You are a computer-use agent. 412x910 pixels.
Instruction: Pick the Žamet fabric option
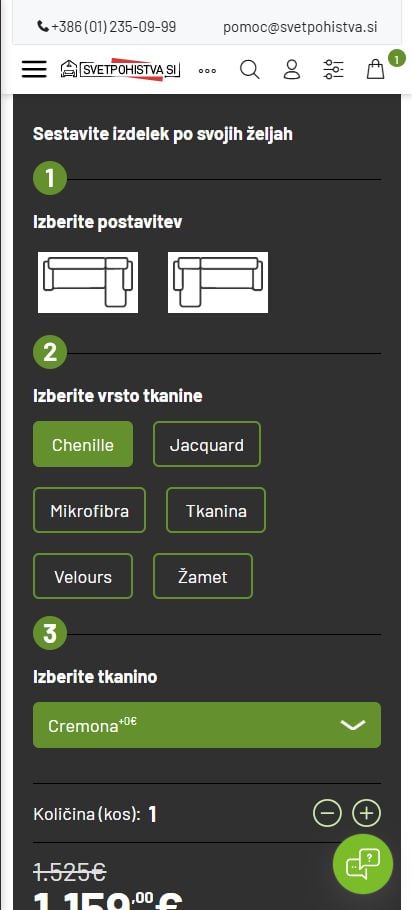click(203, 577)
